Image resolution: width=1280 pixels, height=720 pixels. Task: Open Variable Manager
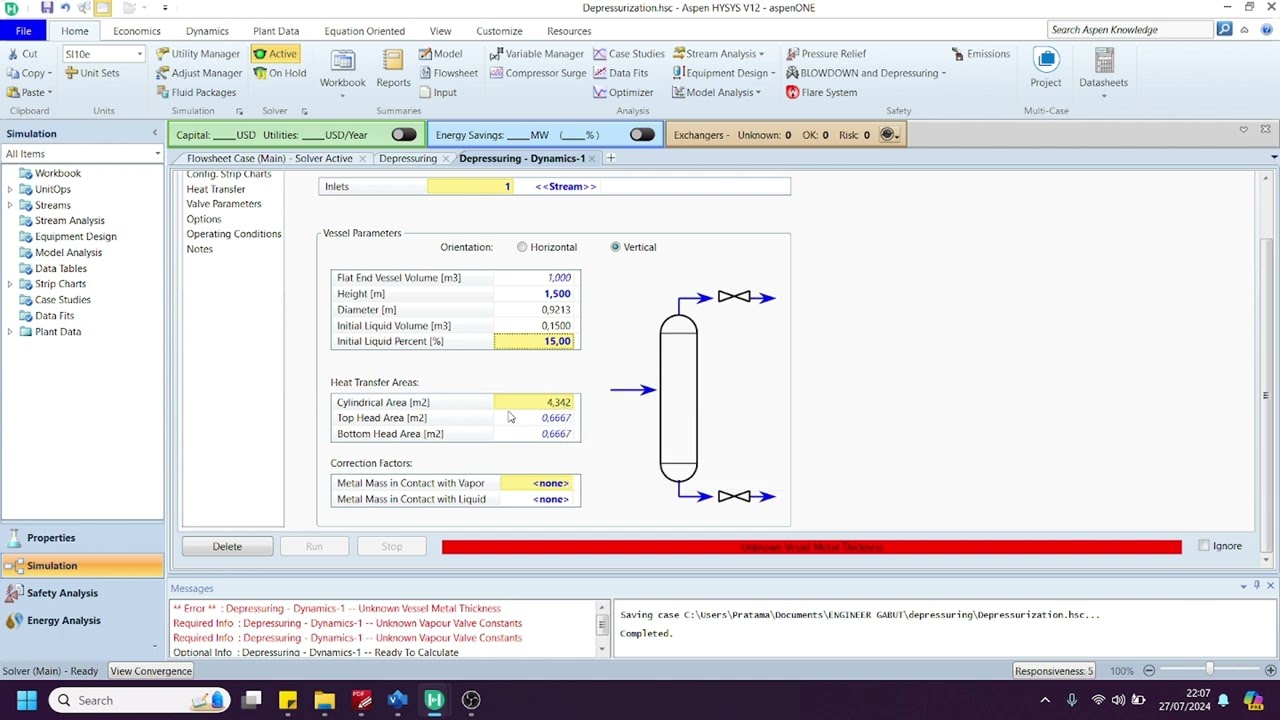[x=537, y=54]
